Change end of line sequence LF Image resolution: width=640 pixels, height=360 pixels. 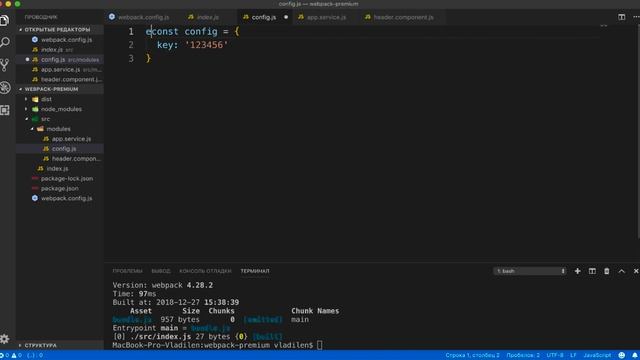click(x=573, y=355)
